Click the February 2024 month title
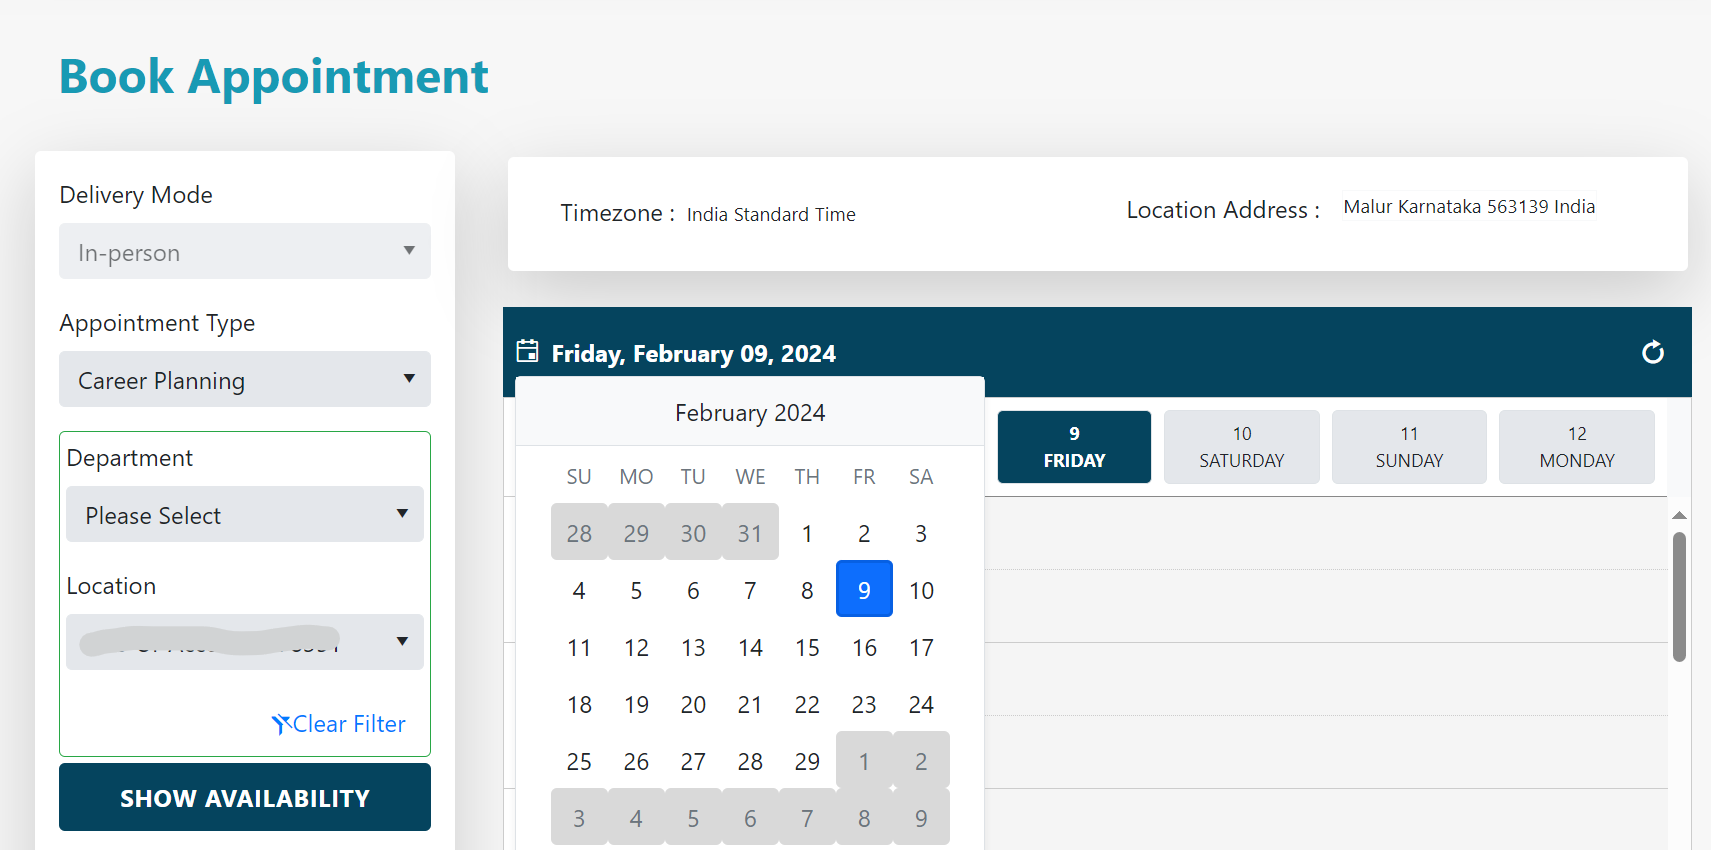 point(750,413)
